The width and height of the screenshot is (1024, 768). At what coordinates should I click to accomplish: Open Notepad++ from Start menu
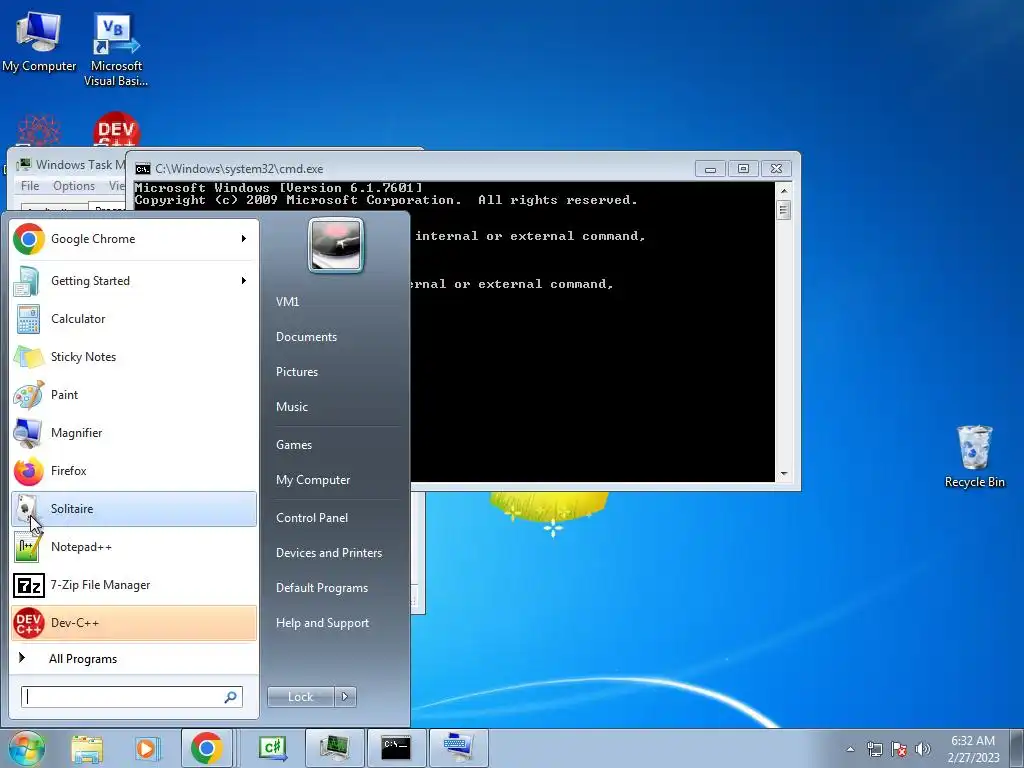click(x=134, y=547)
